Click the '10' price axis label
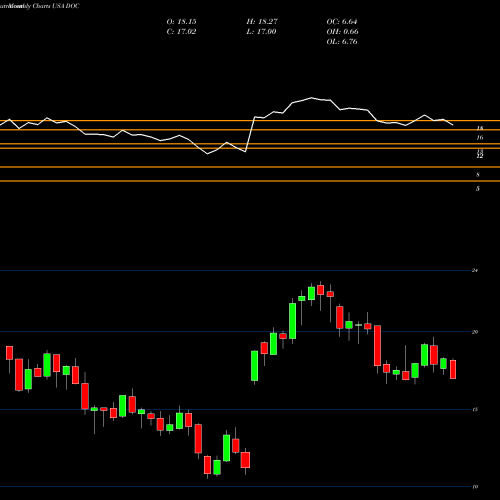The image size is (500, 500). click(x=475, y=487)
